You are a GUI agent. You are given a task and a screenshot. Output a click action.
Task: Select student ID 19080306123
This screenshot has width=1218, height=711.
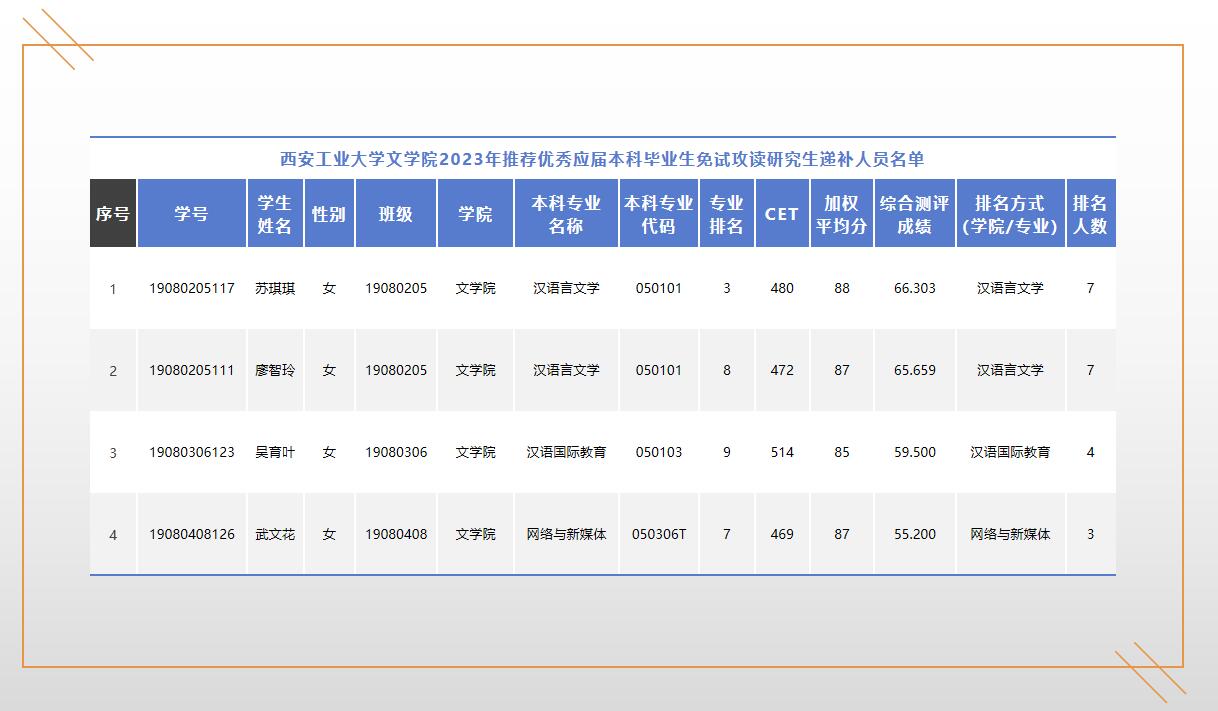pyautogui.click(x=192, y=452)
